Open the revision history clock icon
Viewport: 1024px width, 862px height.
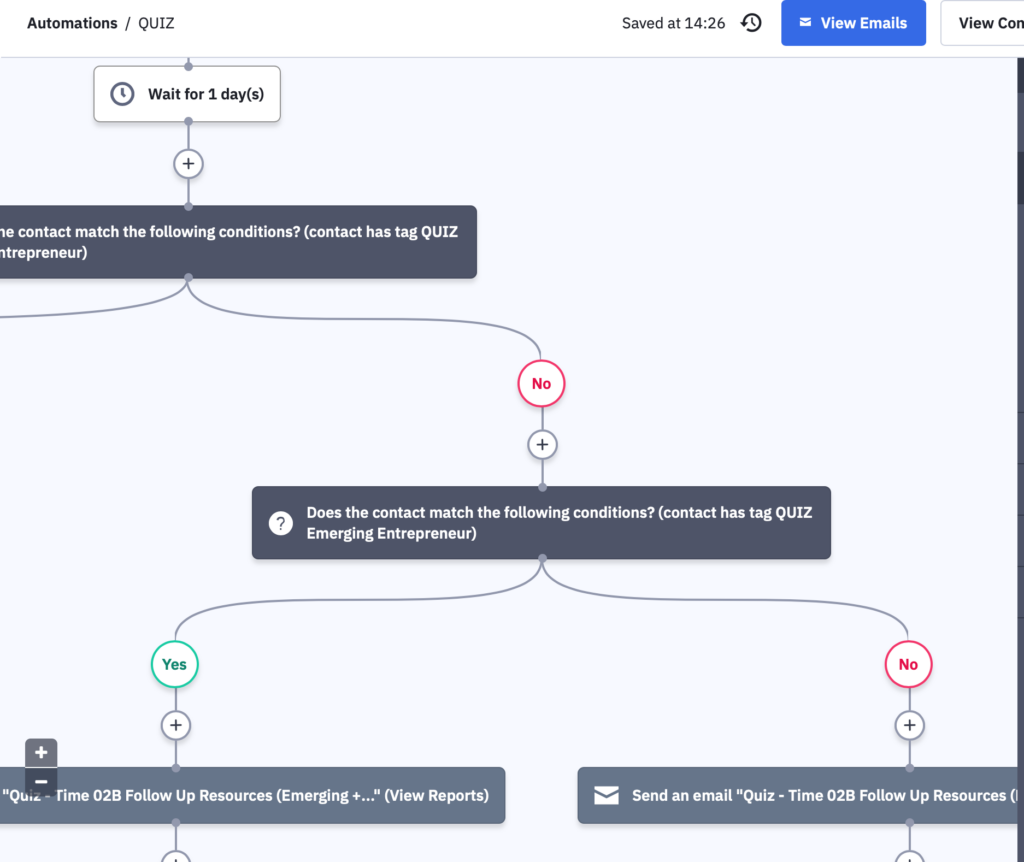coord(751,23)
